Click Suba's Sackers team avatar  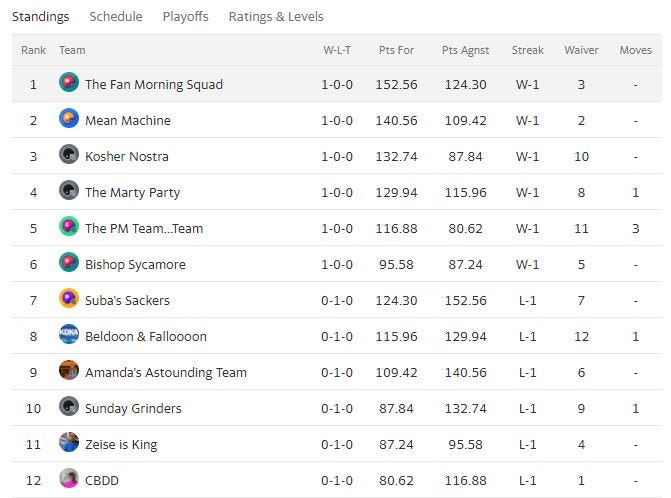[x=69, y=300]
